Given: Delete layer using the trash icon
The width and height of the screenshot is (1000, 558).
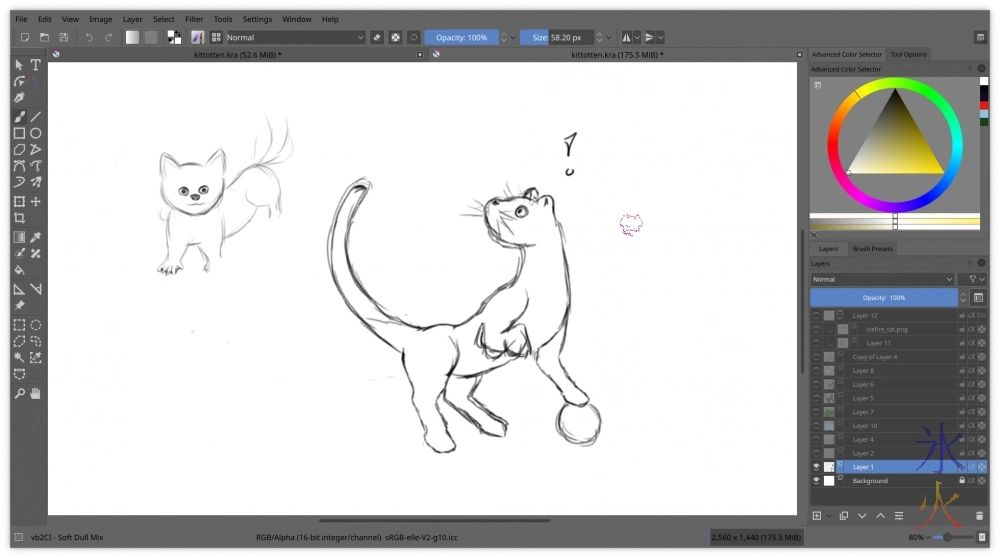Looking at the screenshot, I should coord(979,516).
